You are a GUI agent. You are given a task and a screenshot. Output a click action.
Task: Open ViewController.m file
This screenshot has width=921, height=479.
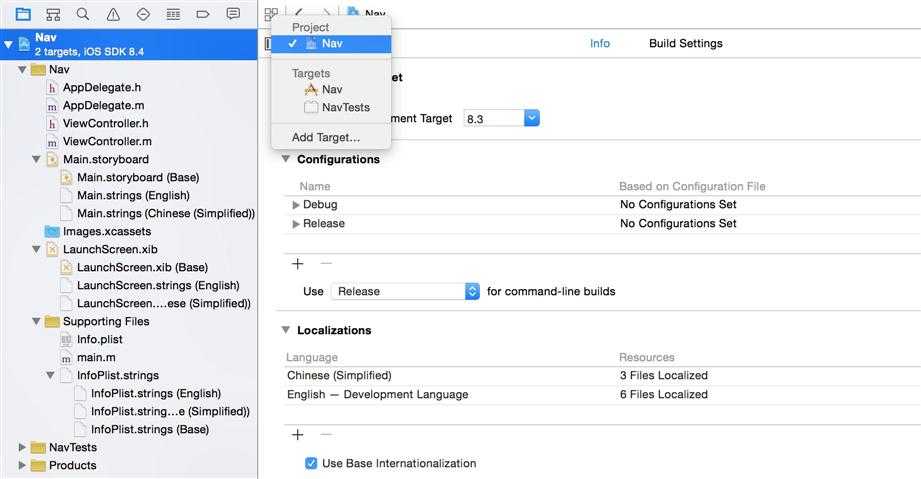(x=107, y=142)
